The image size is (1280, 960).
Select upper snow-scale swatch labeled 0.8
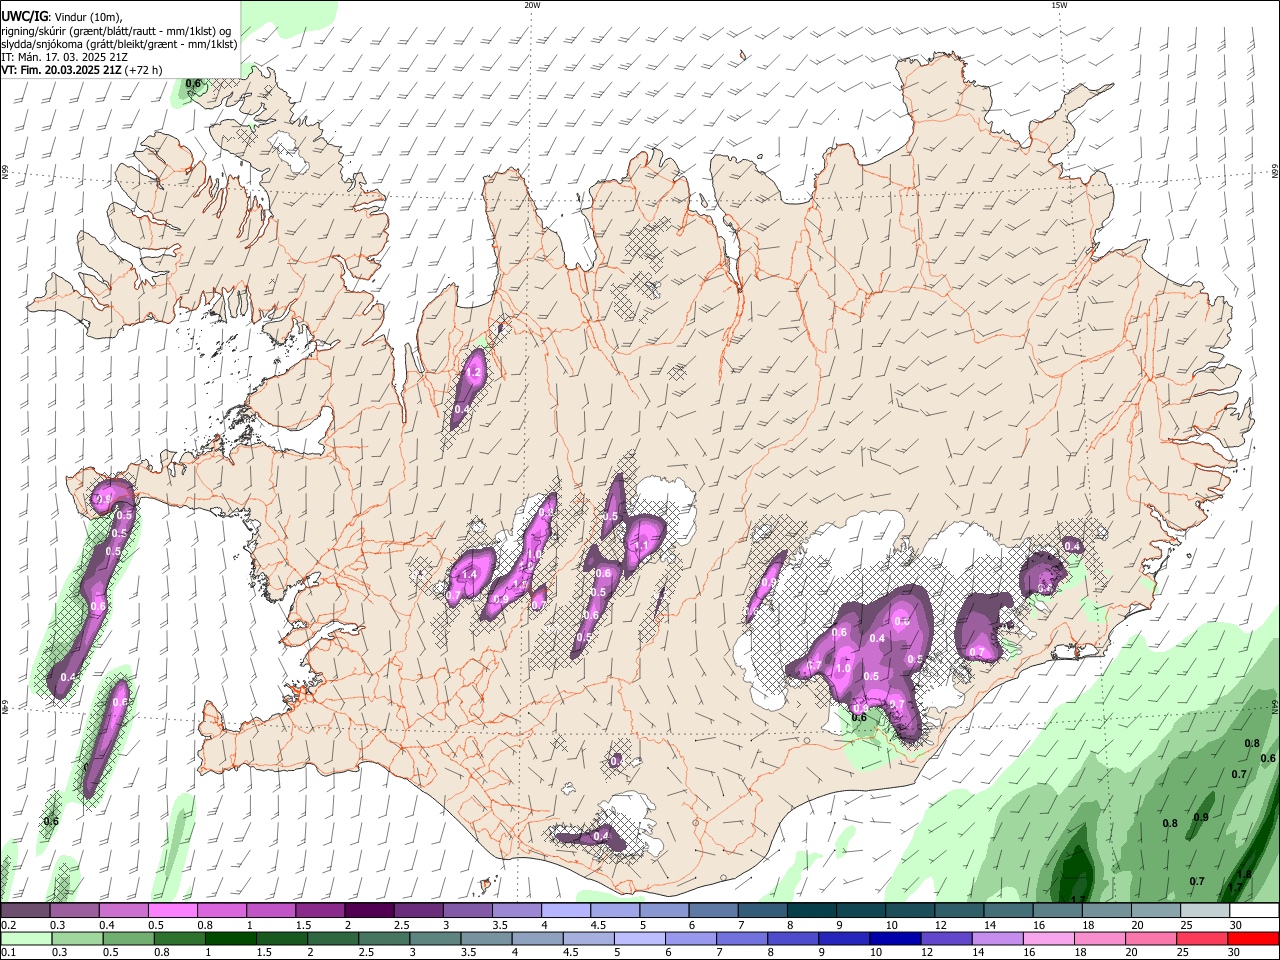pyautogui.click(x=221, y=911)
